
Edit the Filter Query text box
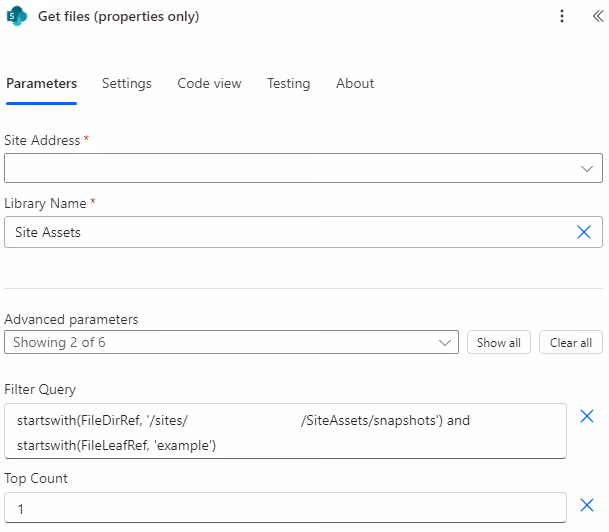tap(285, 431)
